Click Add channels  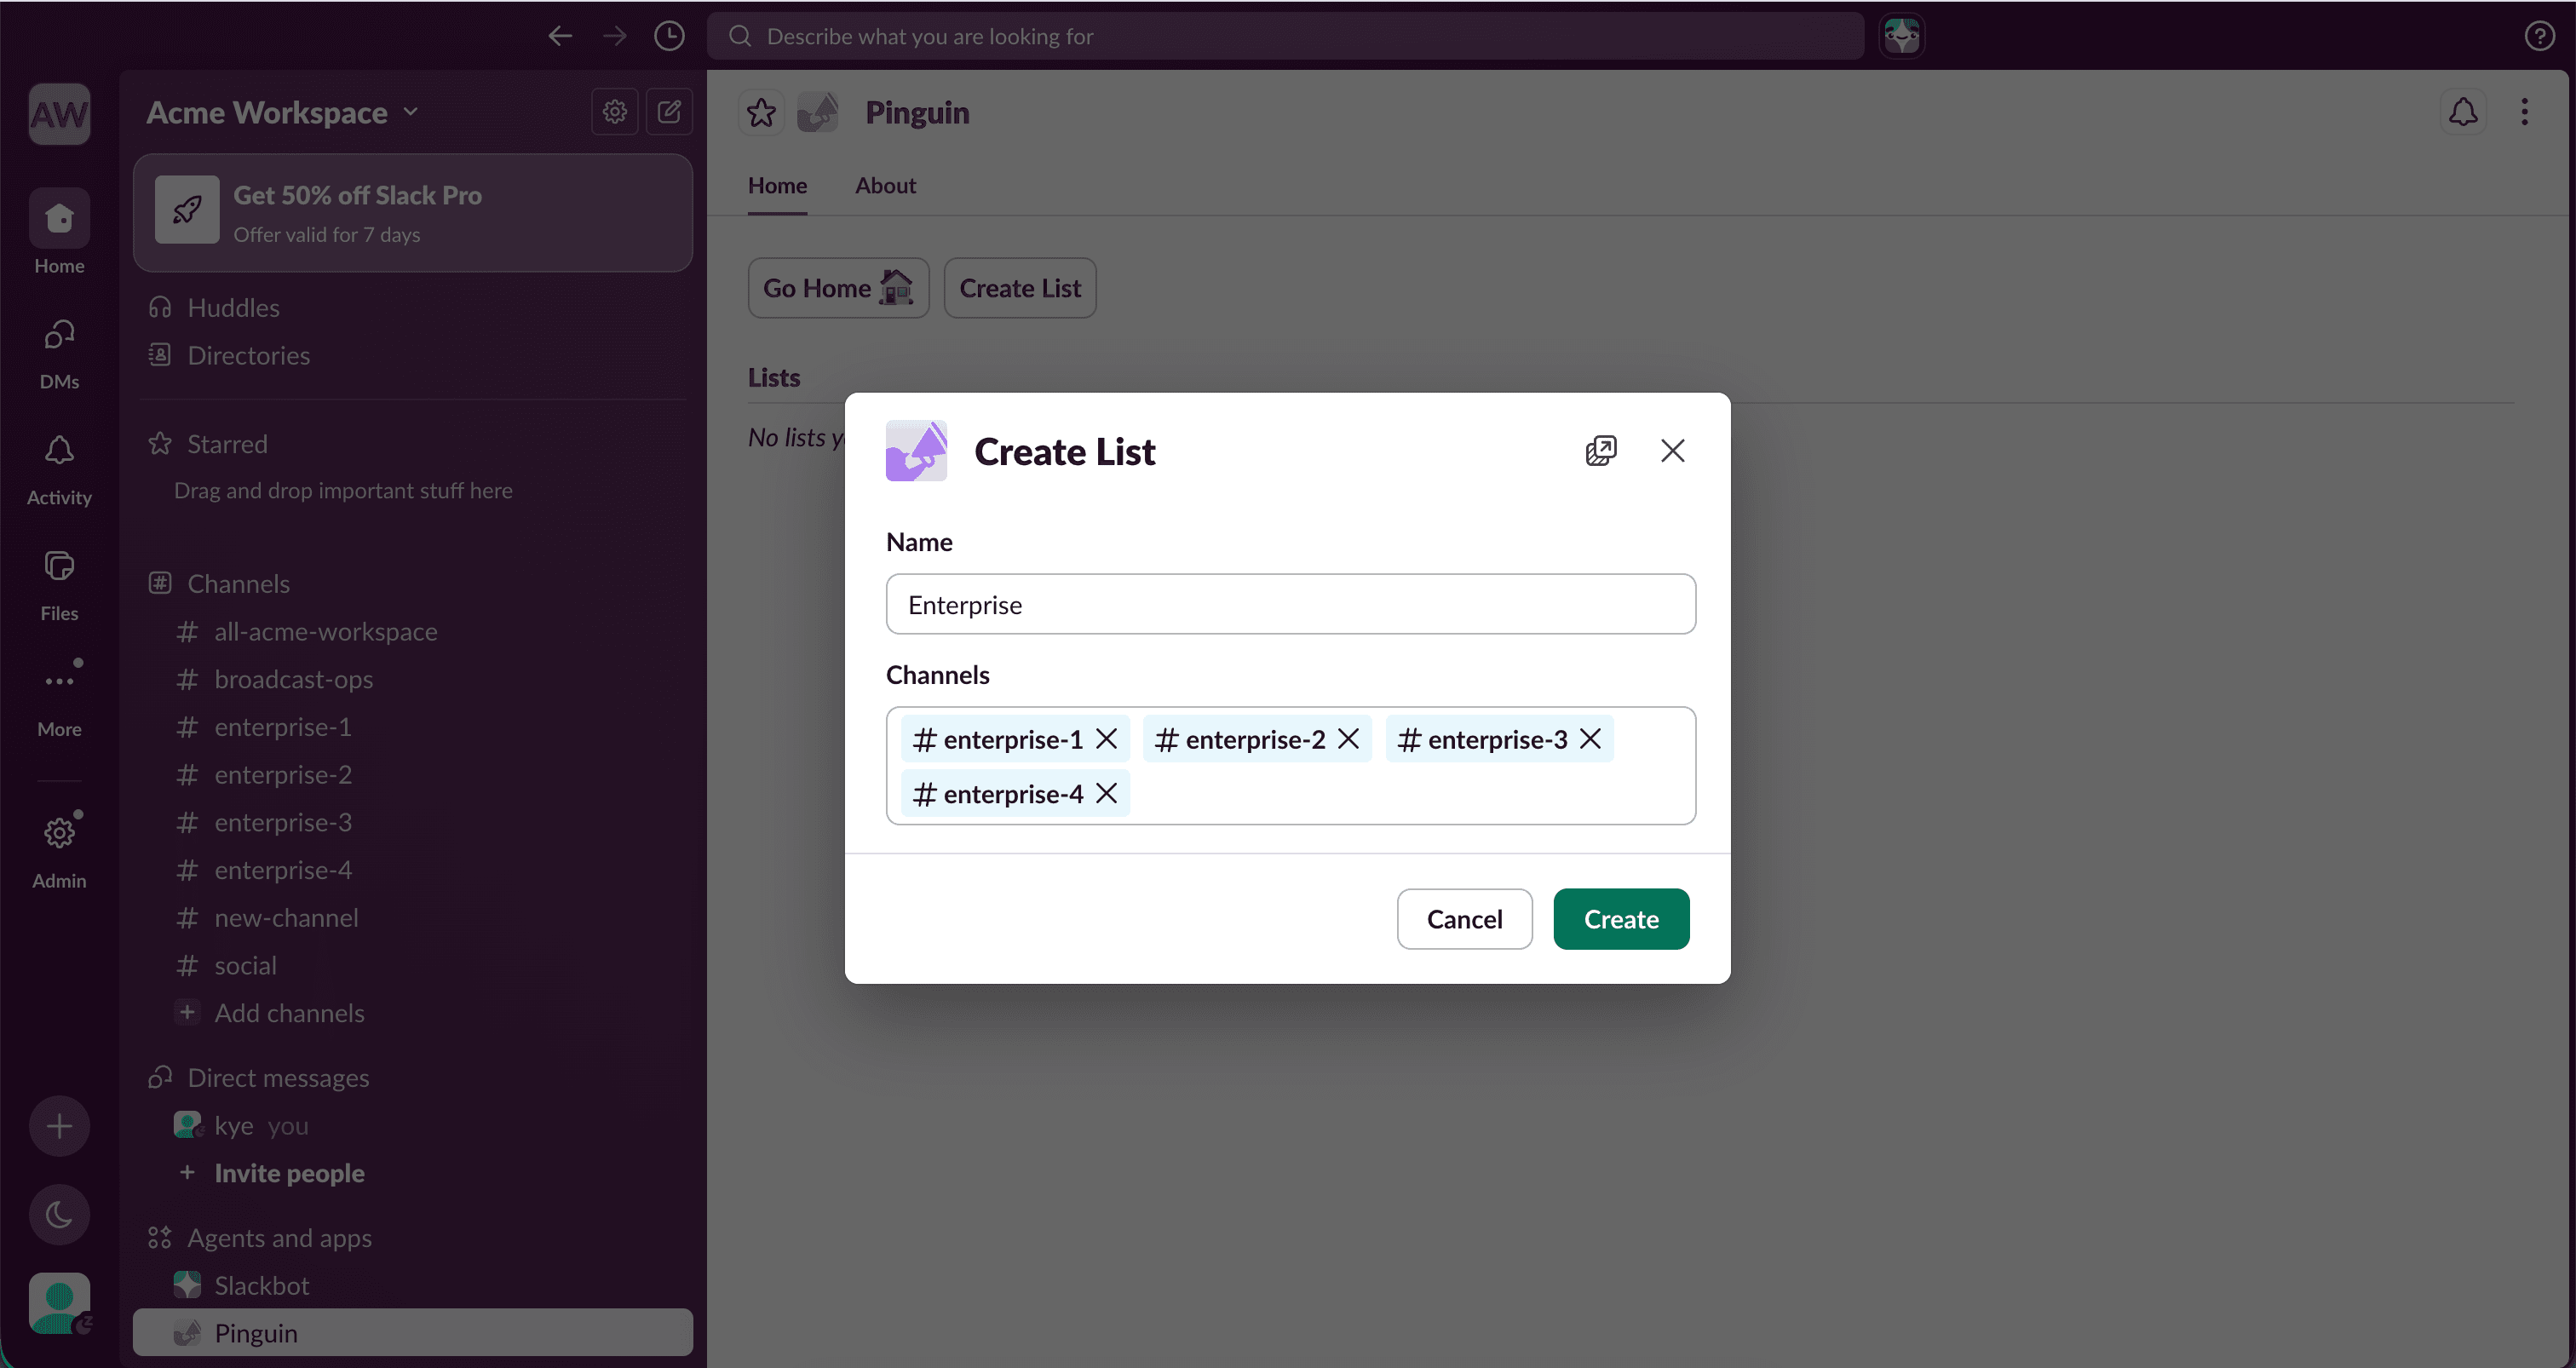[413, 1013]
